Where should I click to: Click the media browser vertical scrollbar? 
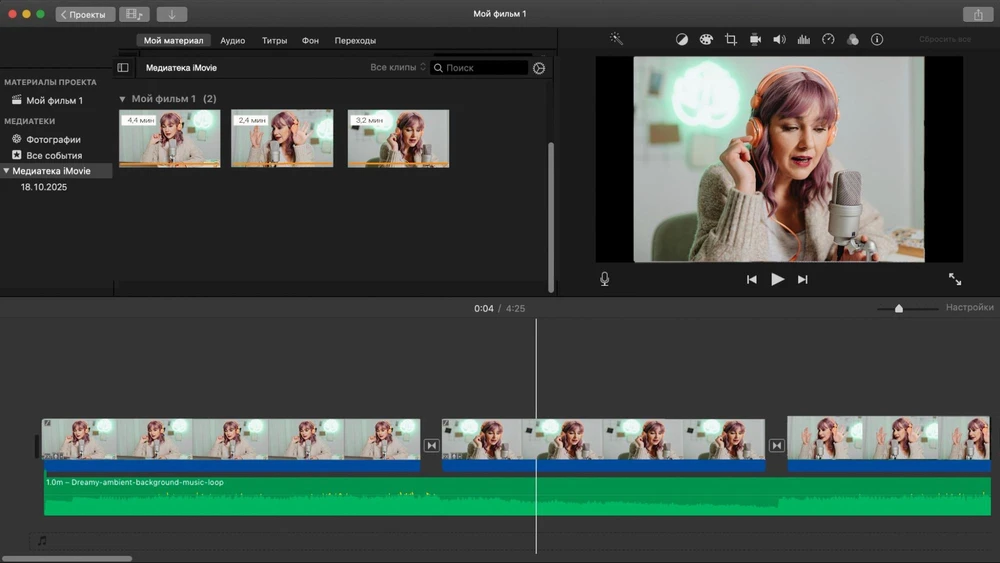click(x=551, y=217)
